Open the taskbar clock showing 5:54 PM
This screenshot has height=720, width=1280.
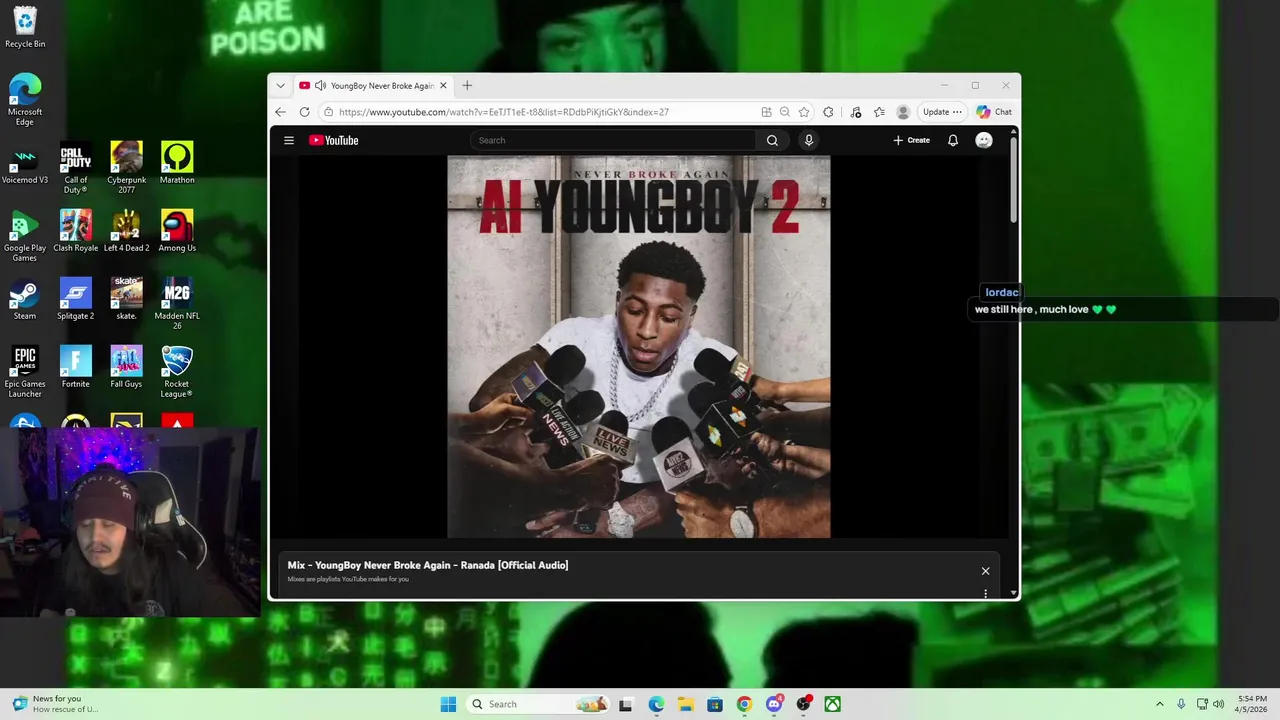click(x=1252, y=704)
